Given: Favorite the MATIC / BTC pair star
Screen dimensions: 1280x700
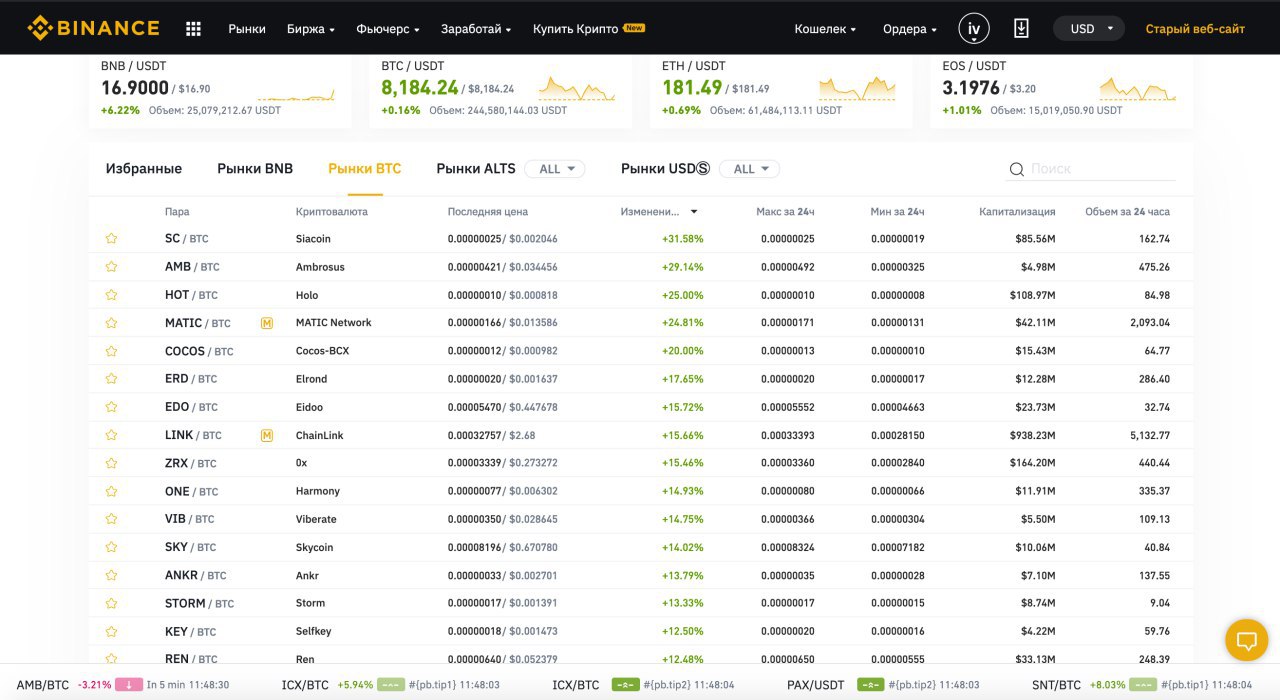Looking at the screenshot, I should click(112, 323).
